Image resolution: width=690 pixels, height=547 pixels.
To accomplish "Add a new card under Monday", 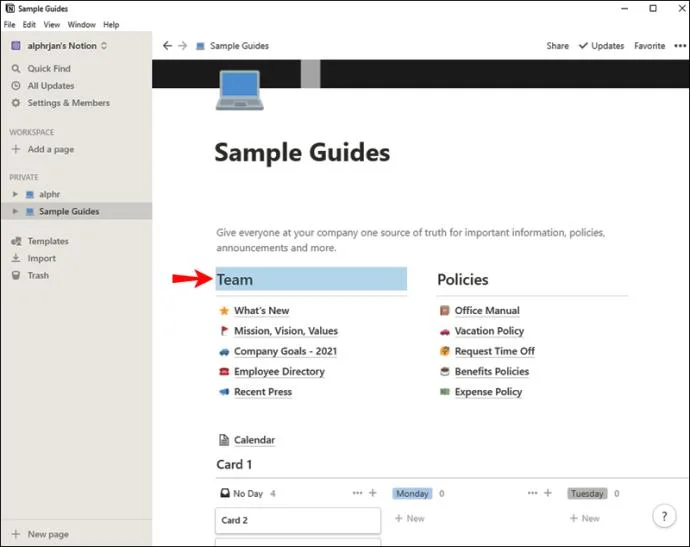I will coord(410,518).
